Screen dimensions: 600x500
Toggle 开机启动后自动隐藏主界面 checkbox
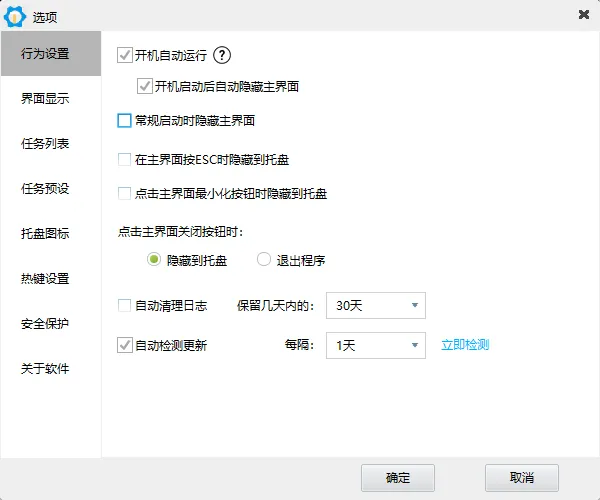coord(145,86)
